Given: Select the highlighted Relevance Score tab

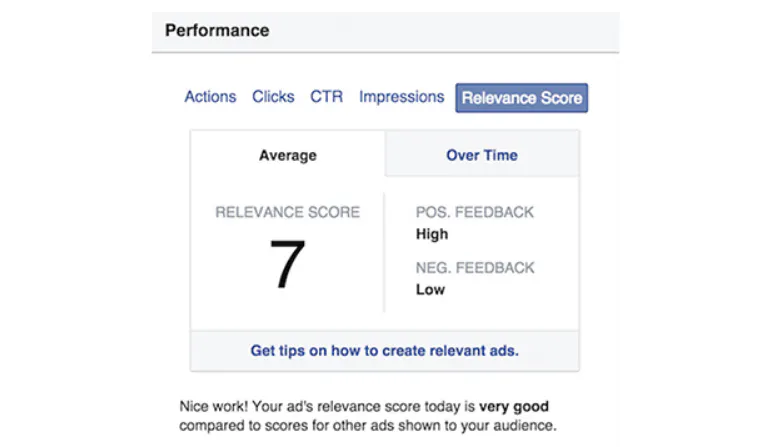Looking at the screenshot, I should click(521, 98).
